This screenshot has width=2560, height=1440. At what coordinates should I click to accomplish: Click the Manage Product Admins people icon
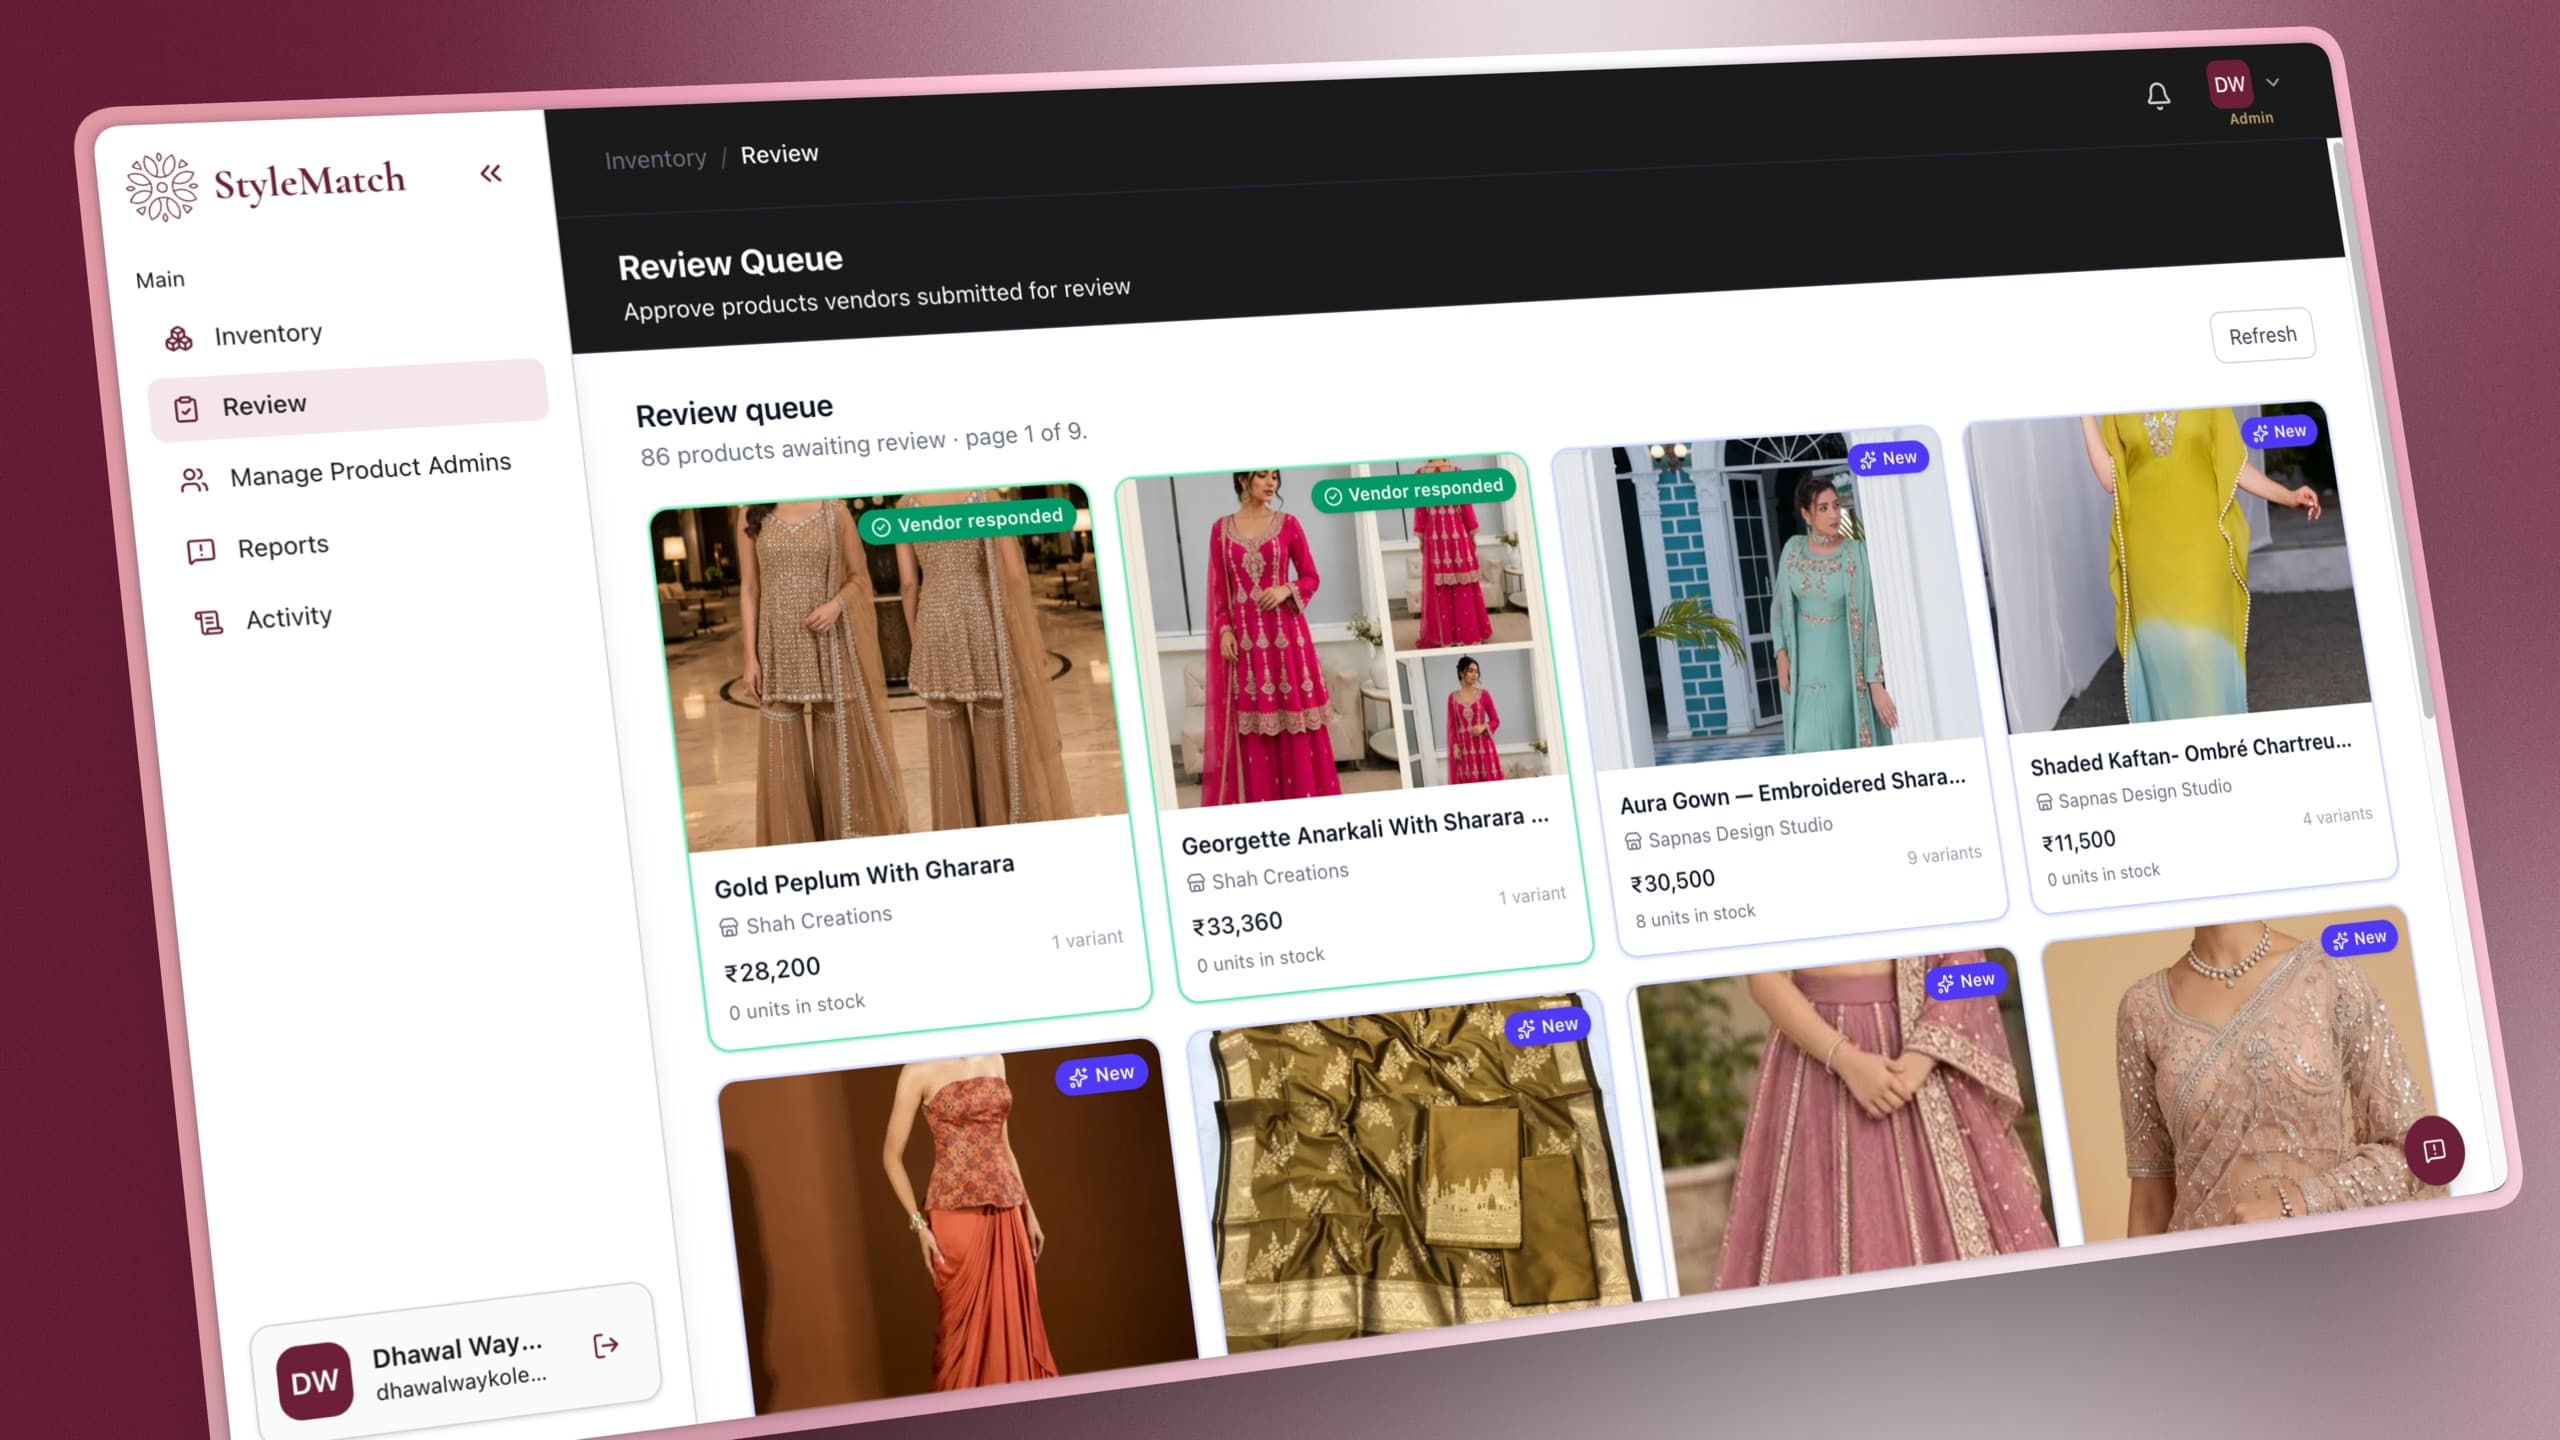[194, 481]
